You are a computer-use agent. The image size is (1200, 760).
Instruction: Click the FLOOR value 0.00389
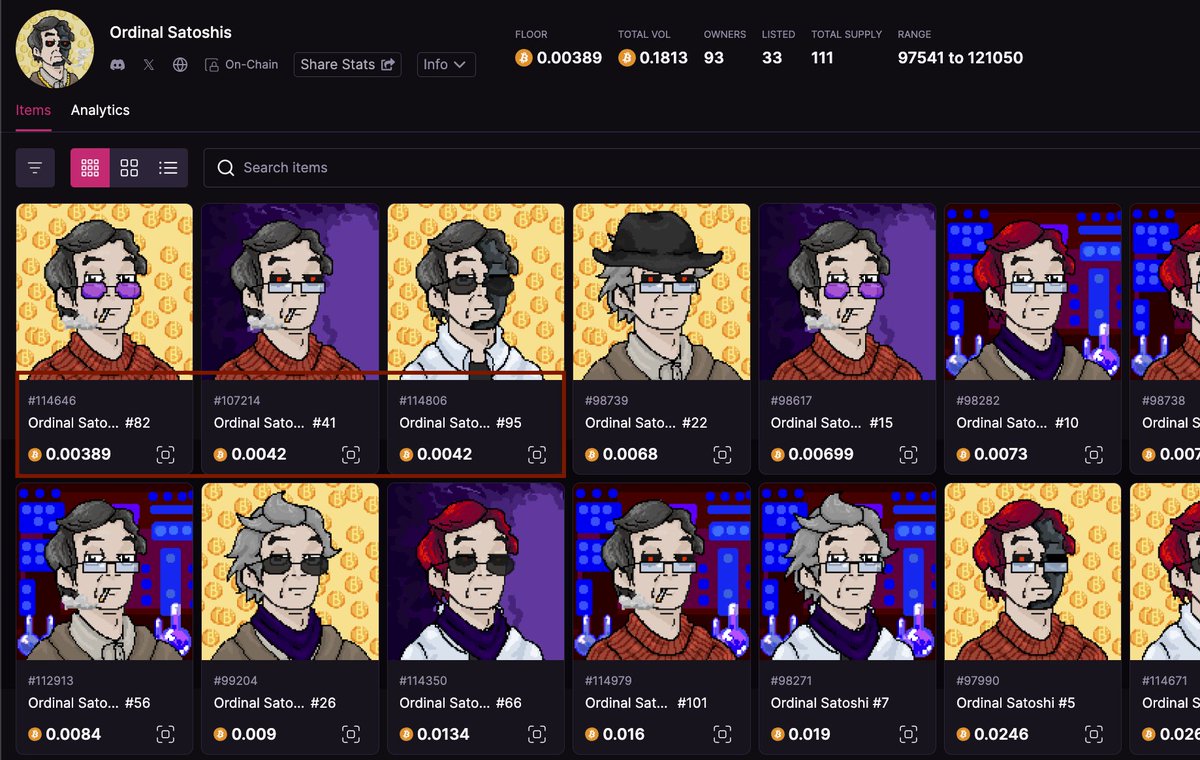point(569,58)
